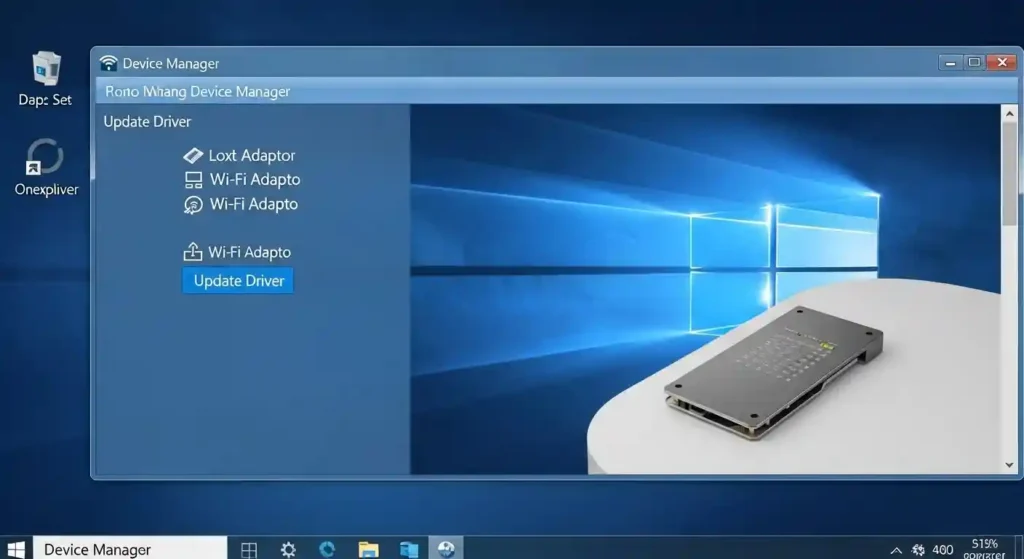Click the Task View taskbar icon

pos(249,549)
